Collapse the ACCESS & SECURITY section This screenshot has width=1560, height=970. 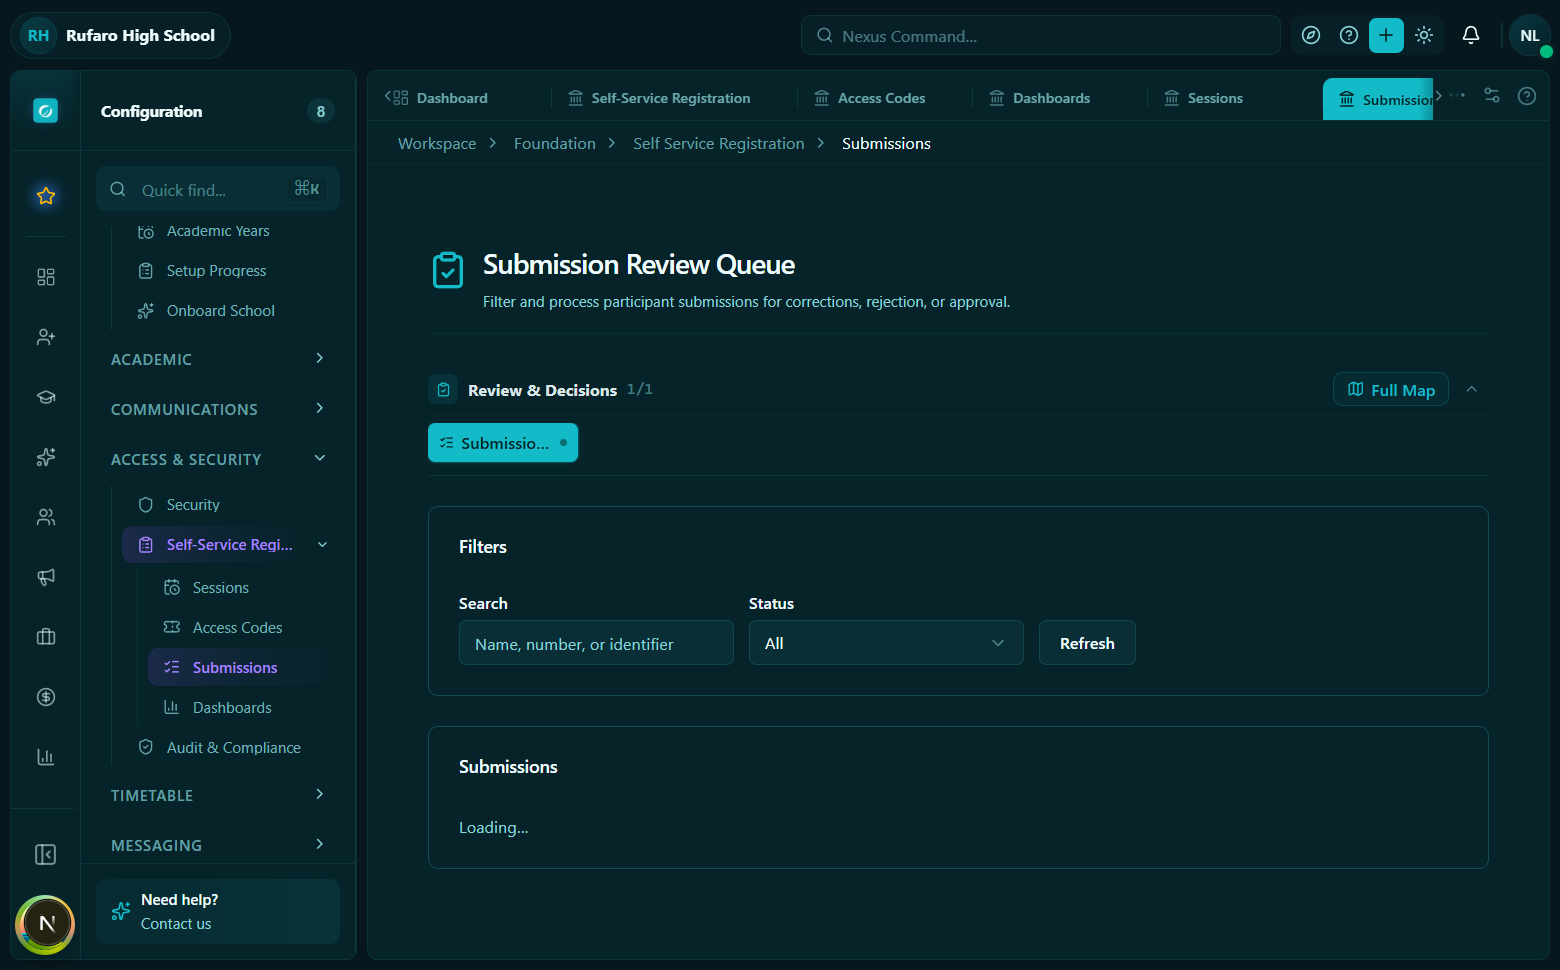point(218,459)
